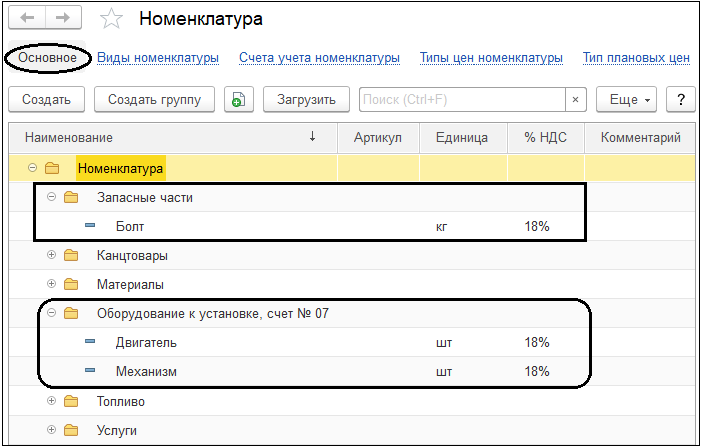The height and width of the screenshot is (448, 701).
Task: Collapse the root Номенклатура group
Action: click(x=32, y=168)
